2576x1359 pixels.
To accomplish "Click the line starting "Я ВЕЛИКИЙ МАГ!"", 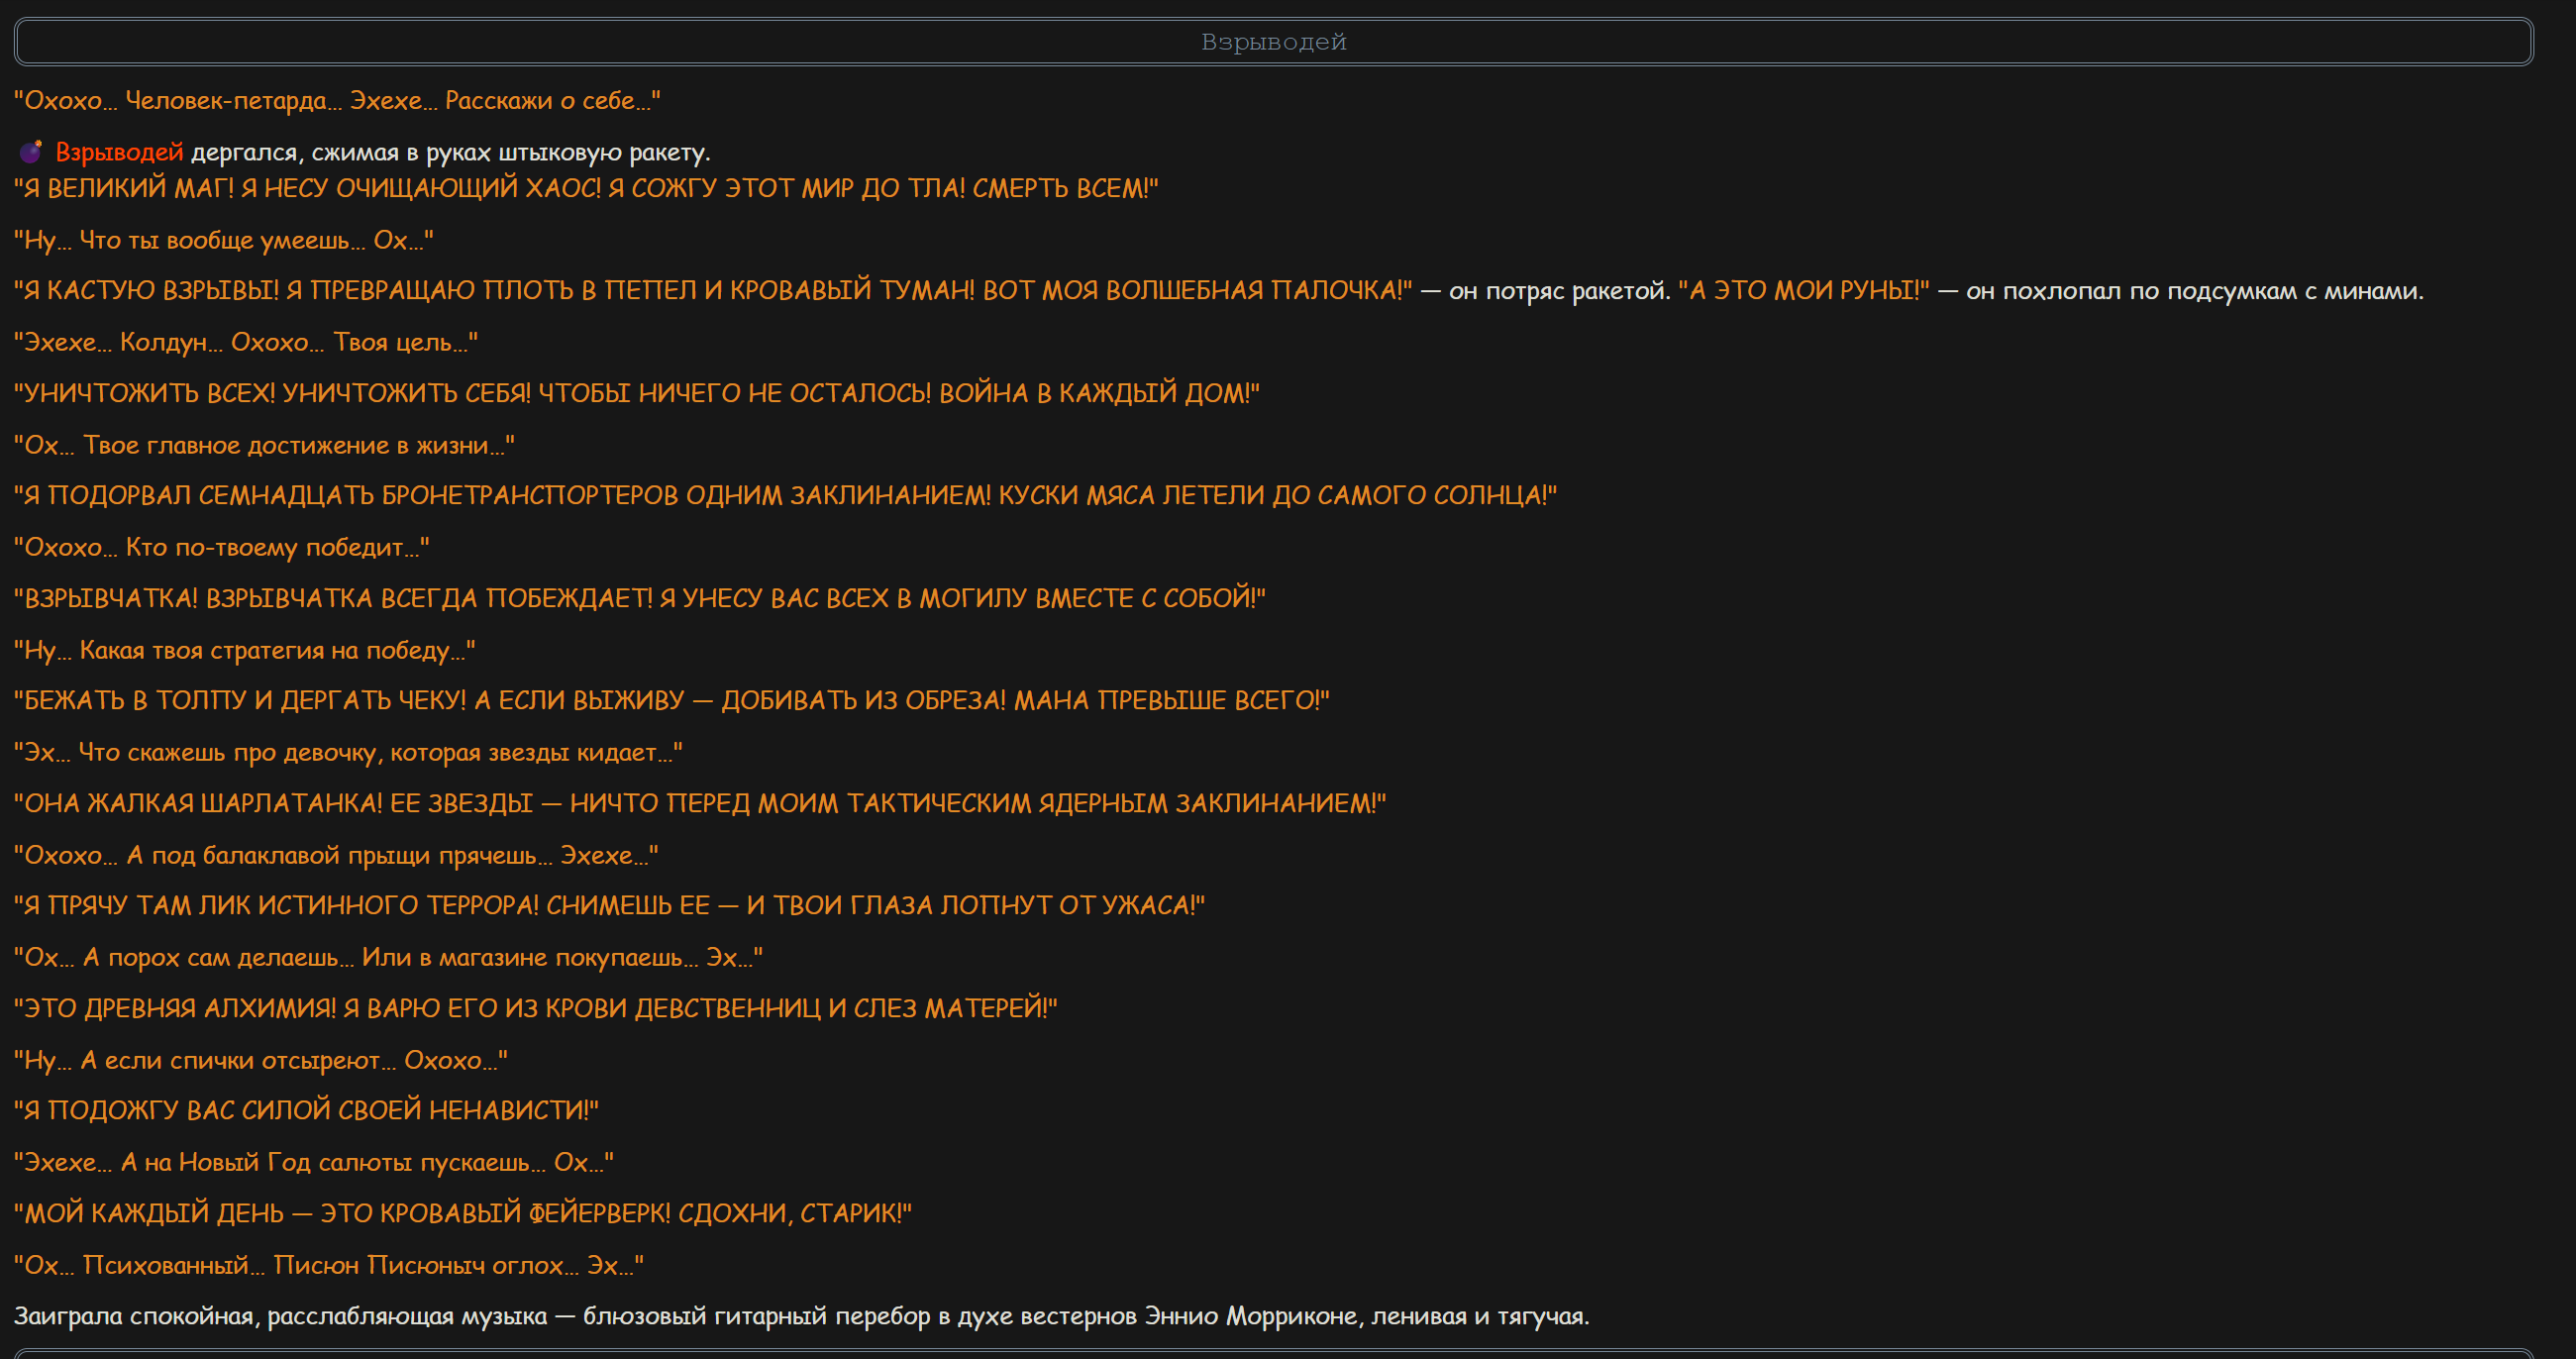I will pos(586,189).
